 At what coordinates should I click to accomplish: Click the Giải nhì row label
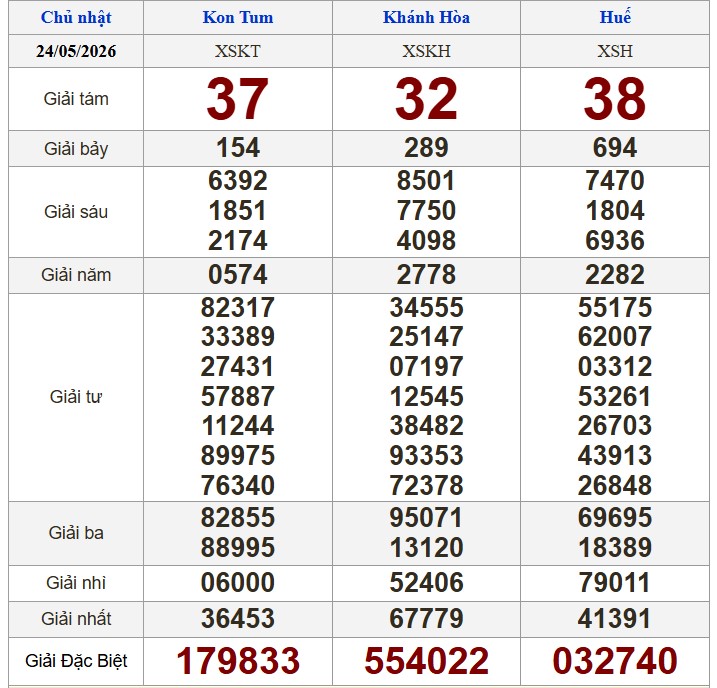pyautogui.click(x=76, y=583)
